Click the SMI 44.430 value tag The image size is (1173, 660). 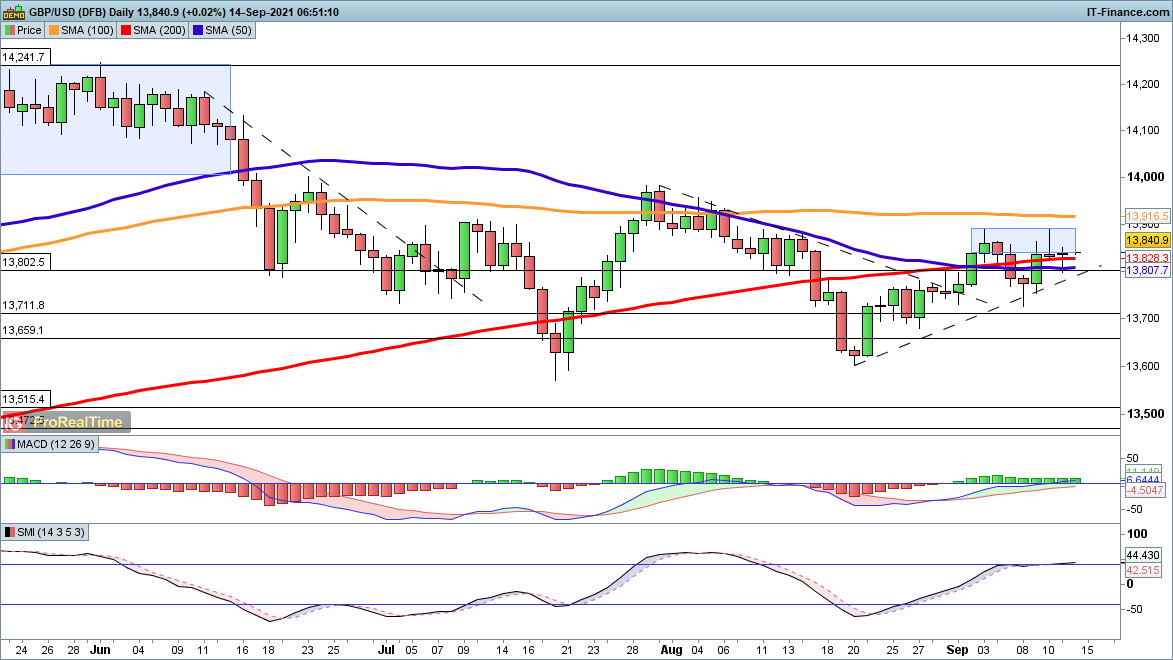point(1142,555)
